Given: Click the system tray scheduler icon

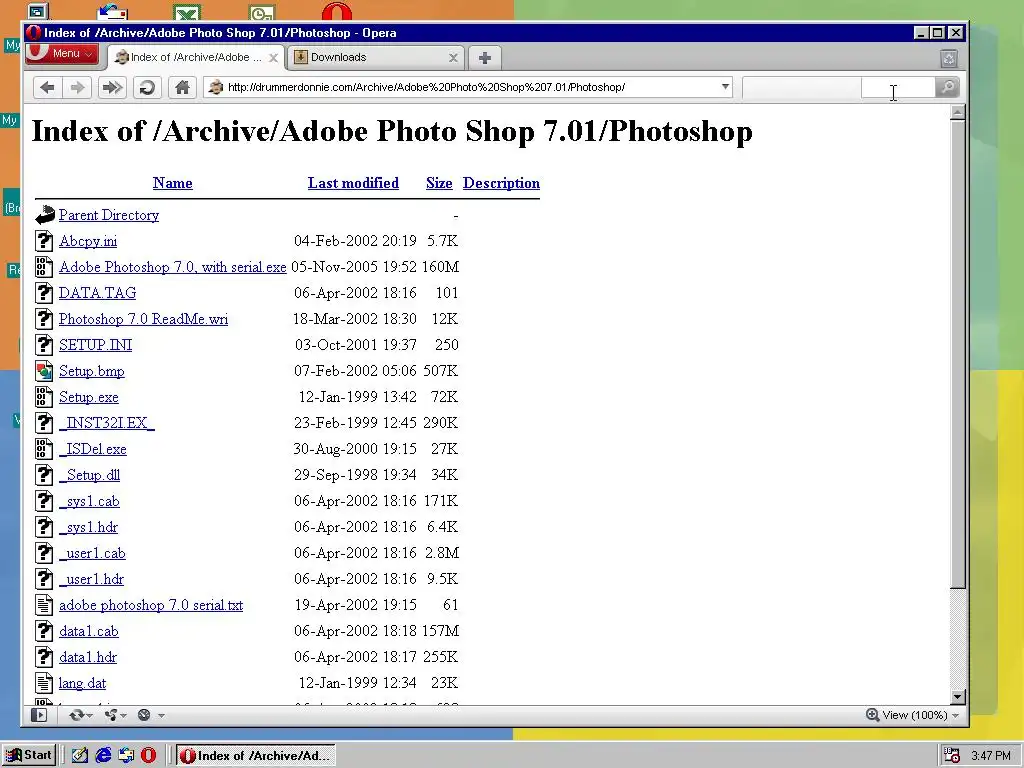Looking at the screenshot, I should pyautogui.click(x=952, y=756).
